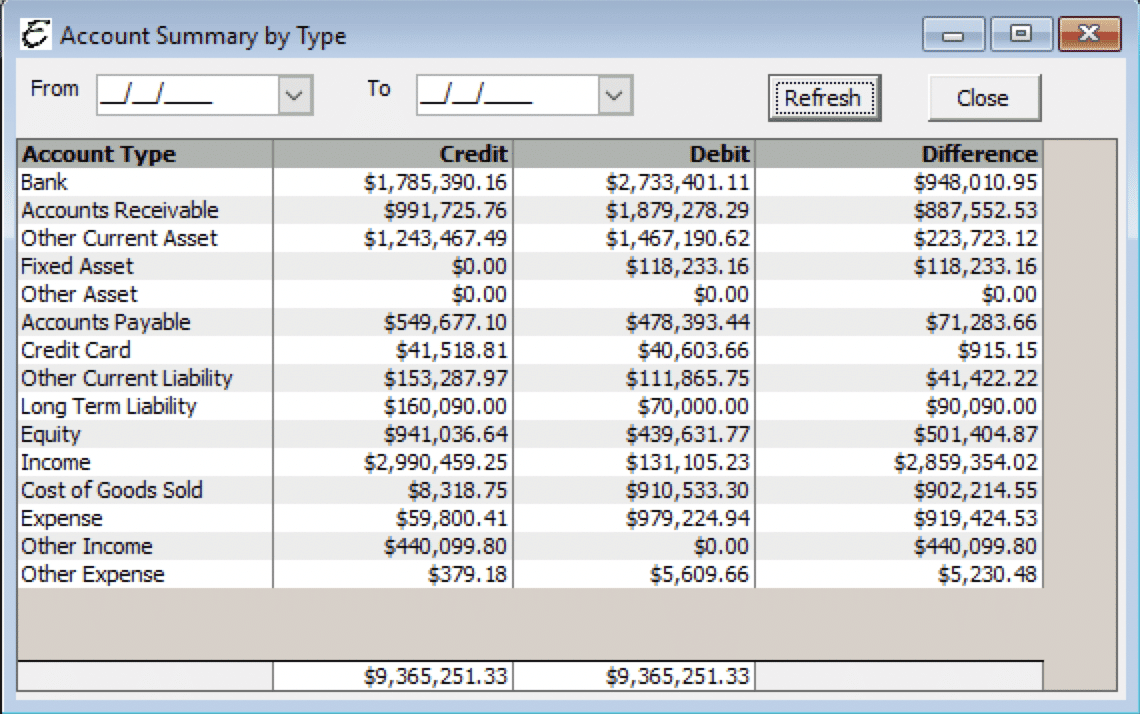1140x714 pixels.
Task: Select the Difference column header
Action: (897, 154)
